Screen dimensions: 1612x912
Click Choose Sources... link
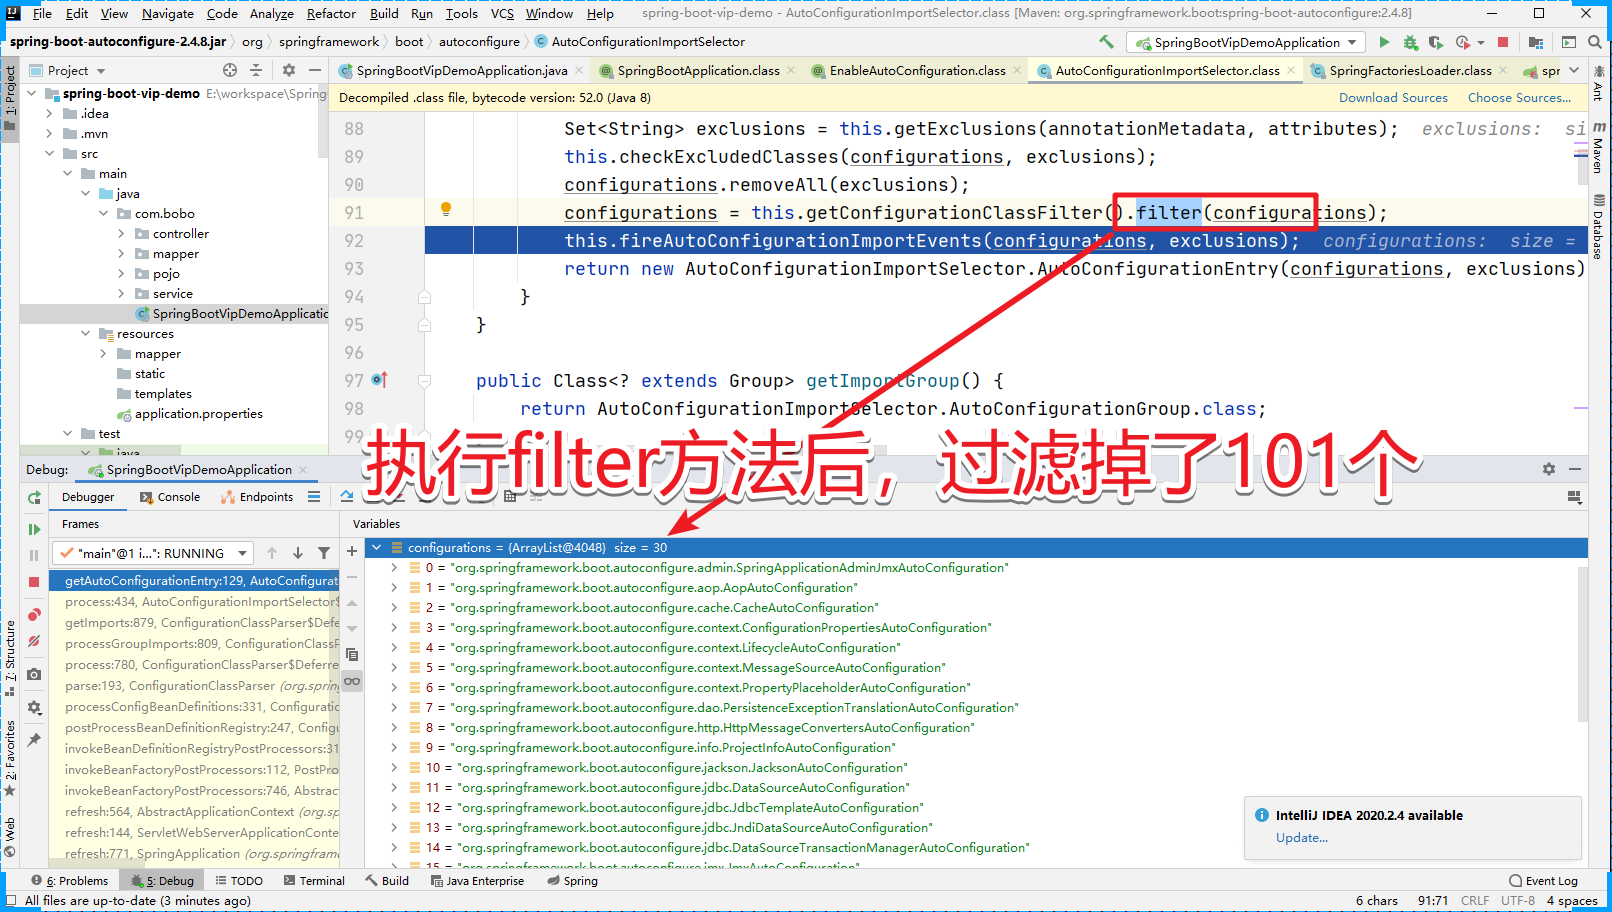[x=1519, y=98]
